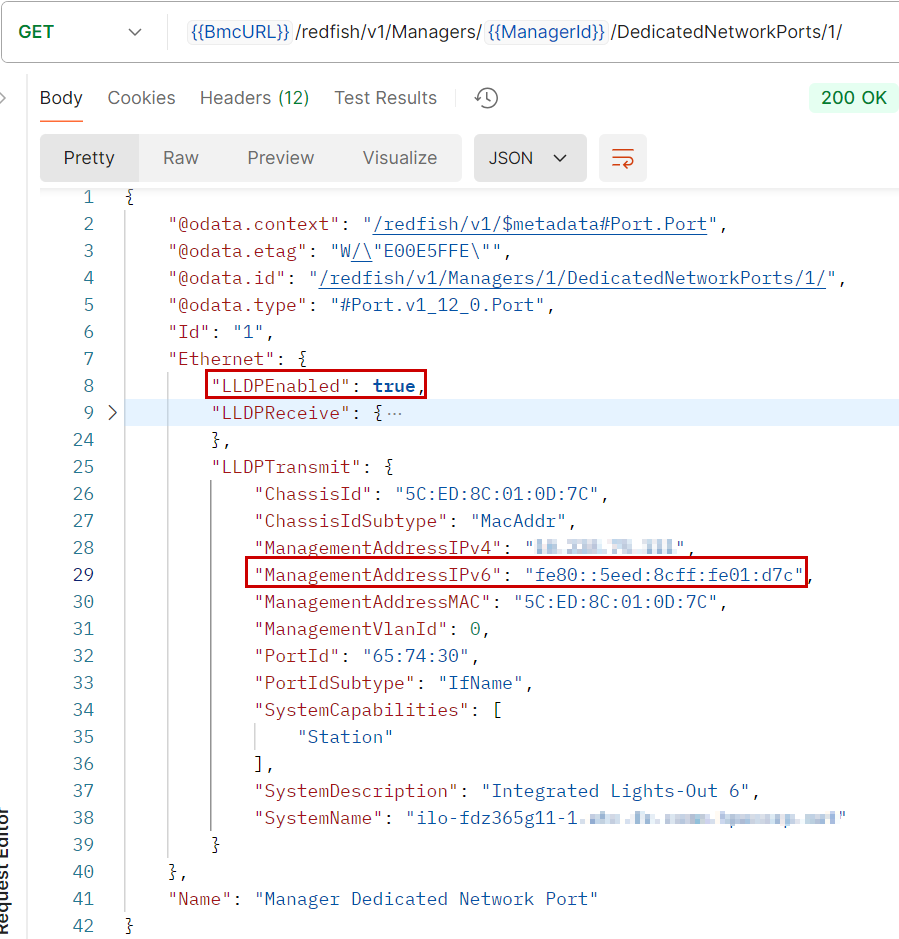Image resolution: width=899 pixels, height=939 pixels.
Task: Click the "SystemDescription" key
Action: (x=356, y=791)
